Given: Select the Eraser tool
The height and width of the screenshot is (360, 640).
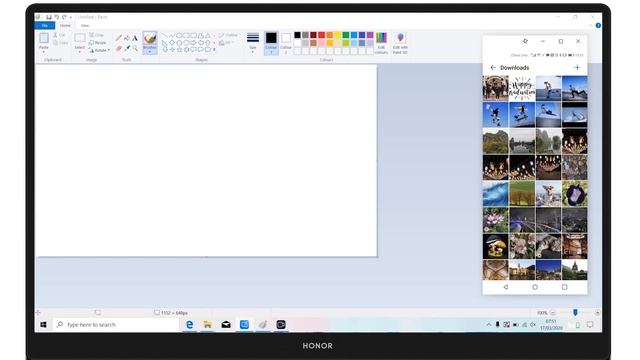Looking at the screenshot, I should pos(118,48).
